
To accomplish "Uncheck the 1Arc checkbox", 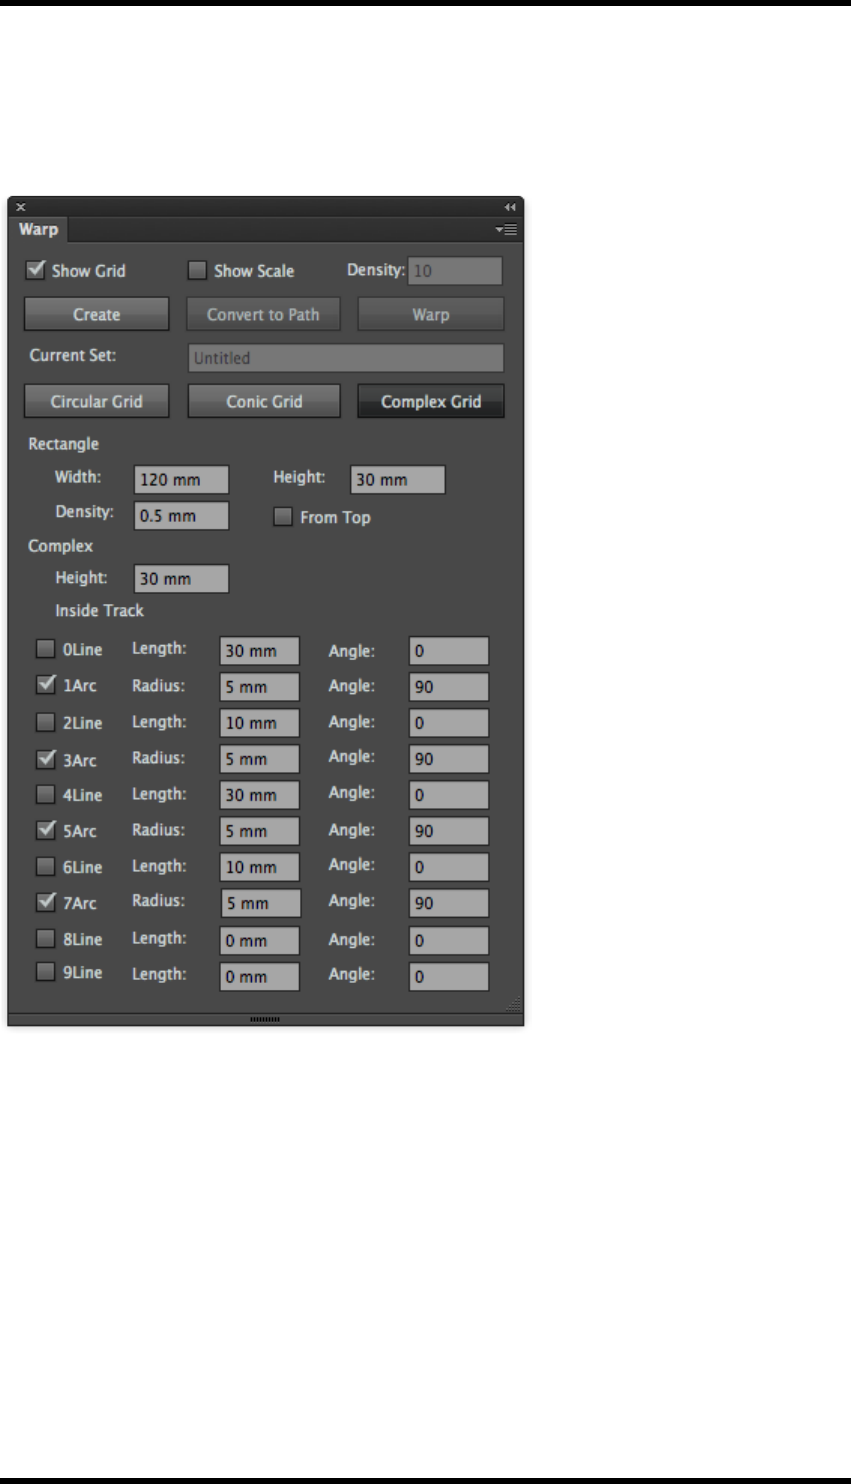I will click(45, 685).
